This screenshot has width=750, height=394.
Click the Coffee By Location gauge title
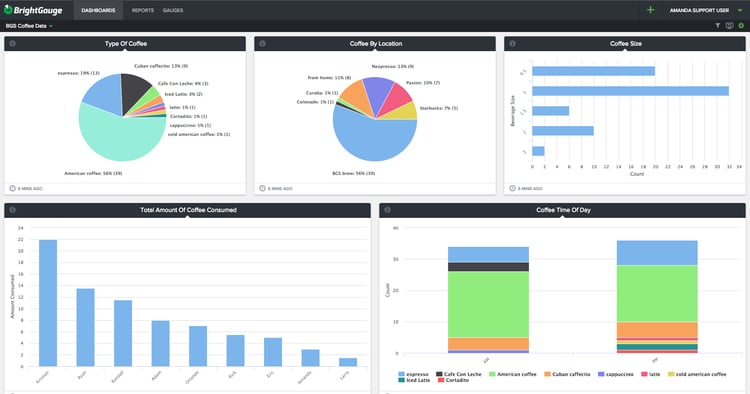coord(375,44)
